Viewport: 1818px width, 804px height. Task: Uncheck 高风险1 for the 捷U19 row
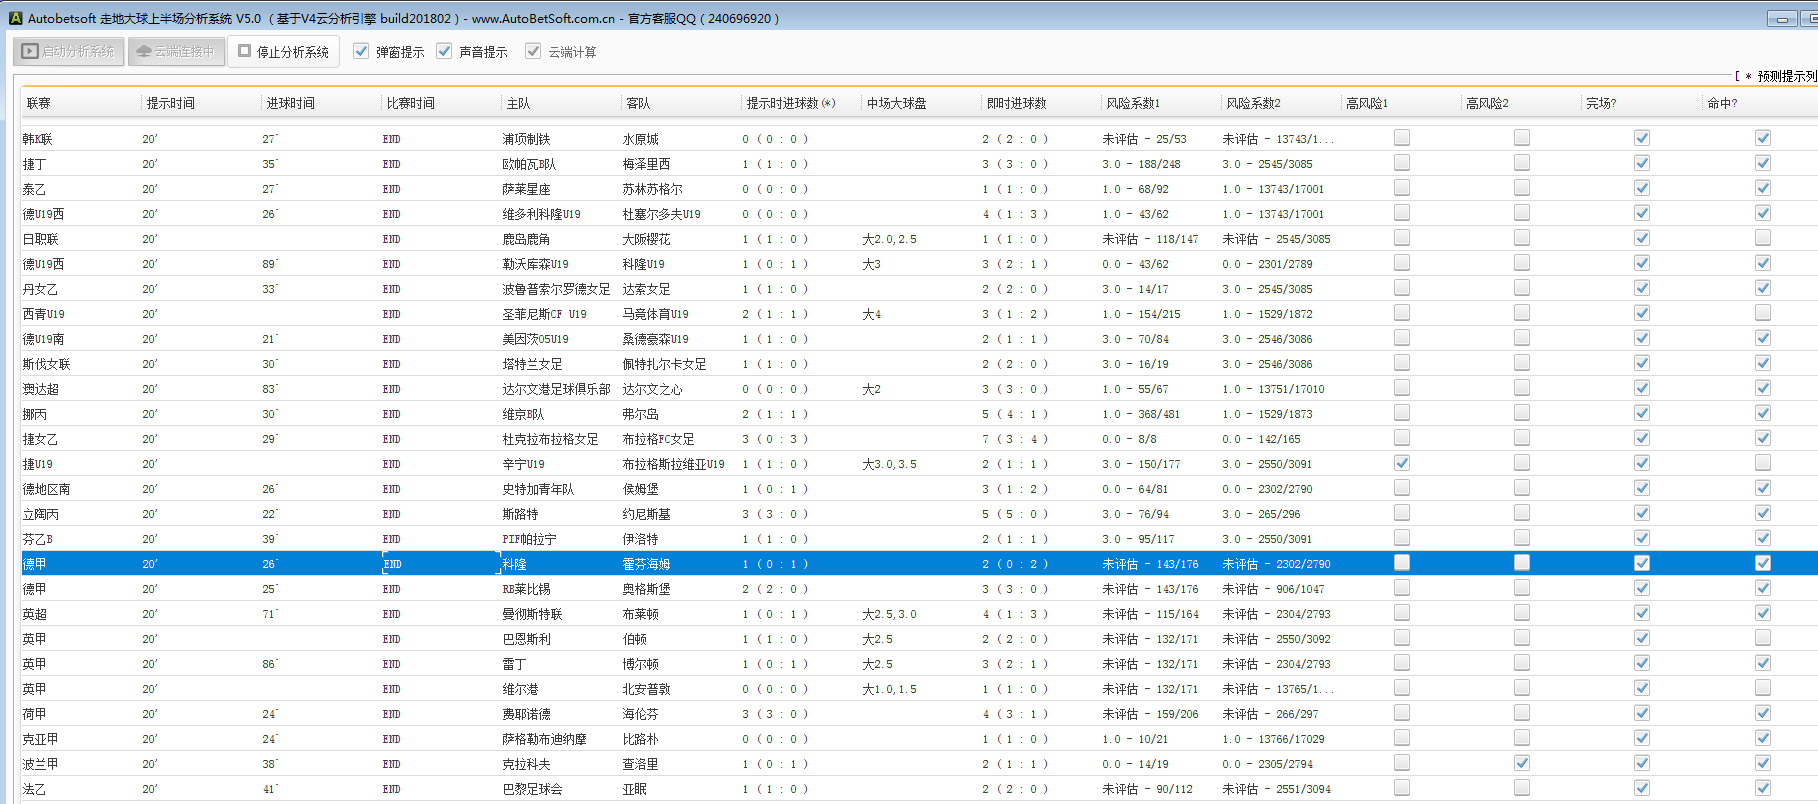click(x=1402, y=463)
